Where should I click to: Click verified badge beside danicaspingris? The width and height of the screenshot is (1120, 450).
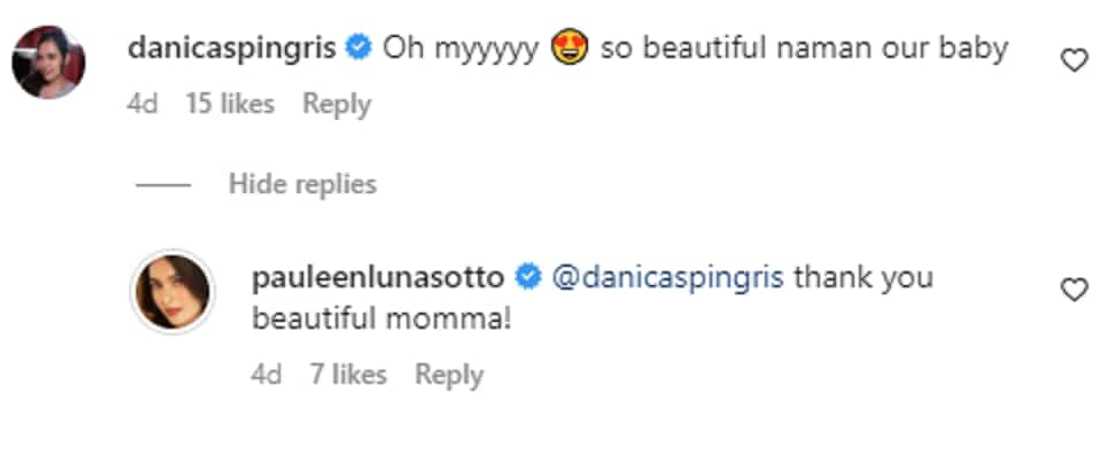tap(359, 48)
